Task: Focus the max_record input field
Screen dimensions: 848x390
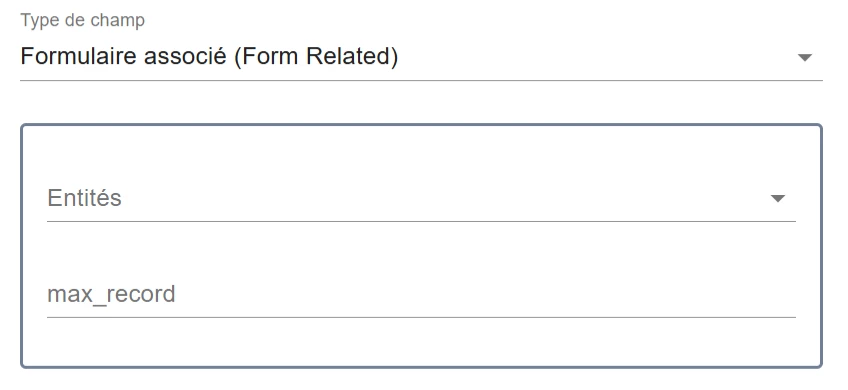Action: [x=421, y=295]
